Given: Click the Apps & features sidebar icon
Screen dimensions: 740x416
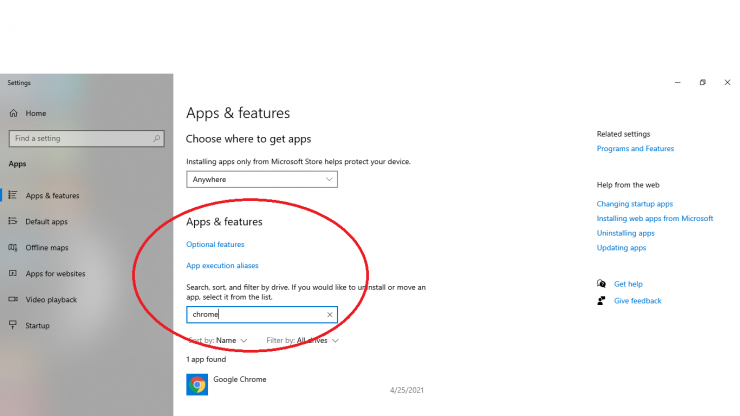Looking at the screenshot, I should (x=13, y=195).
